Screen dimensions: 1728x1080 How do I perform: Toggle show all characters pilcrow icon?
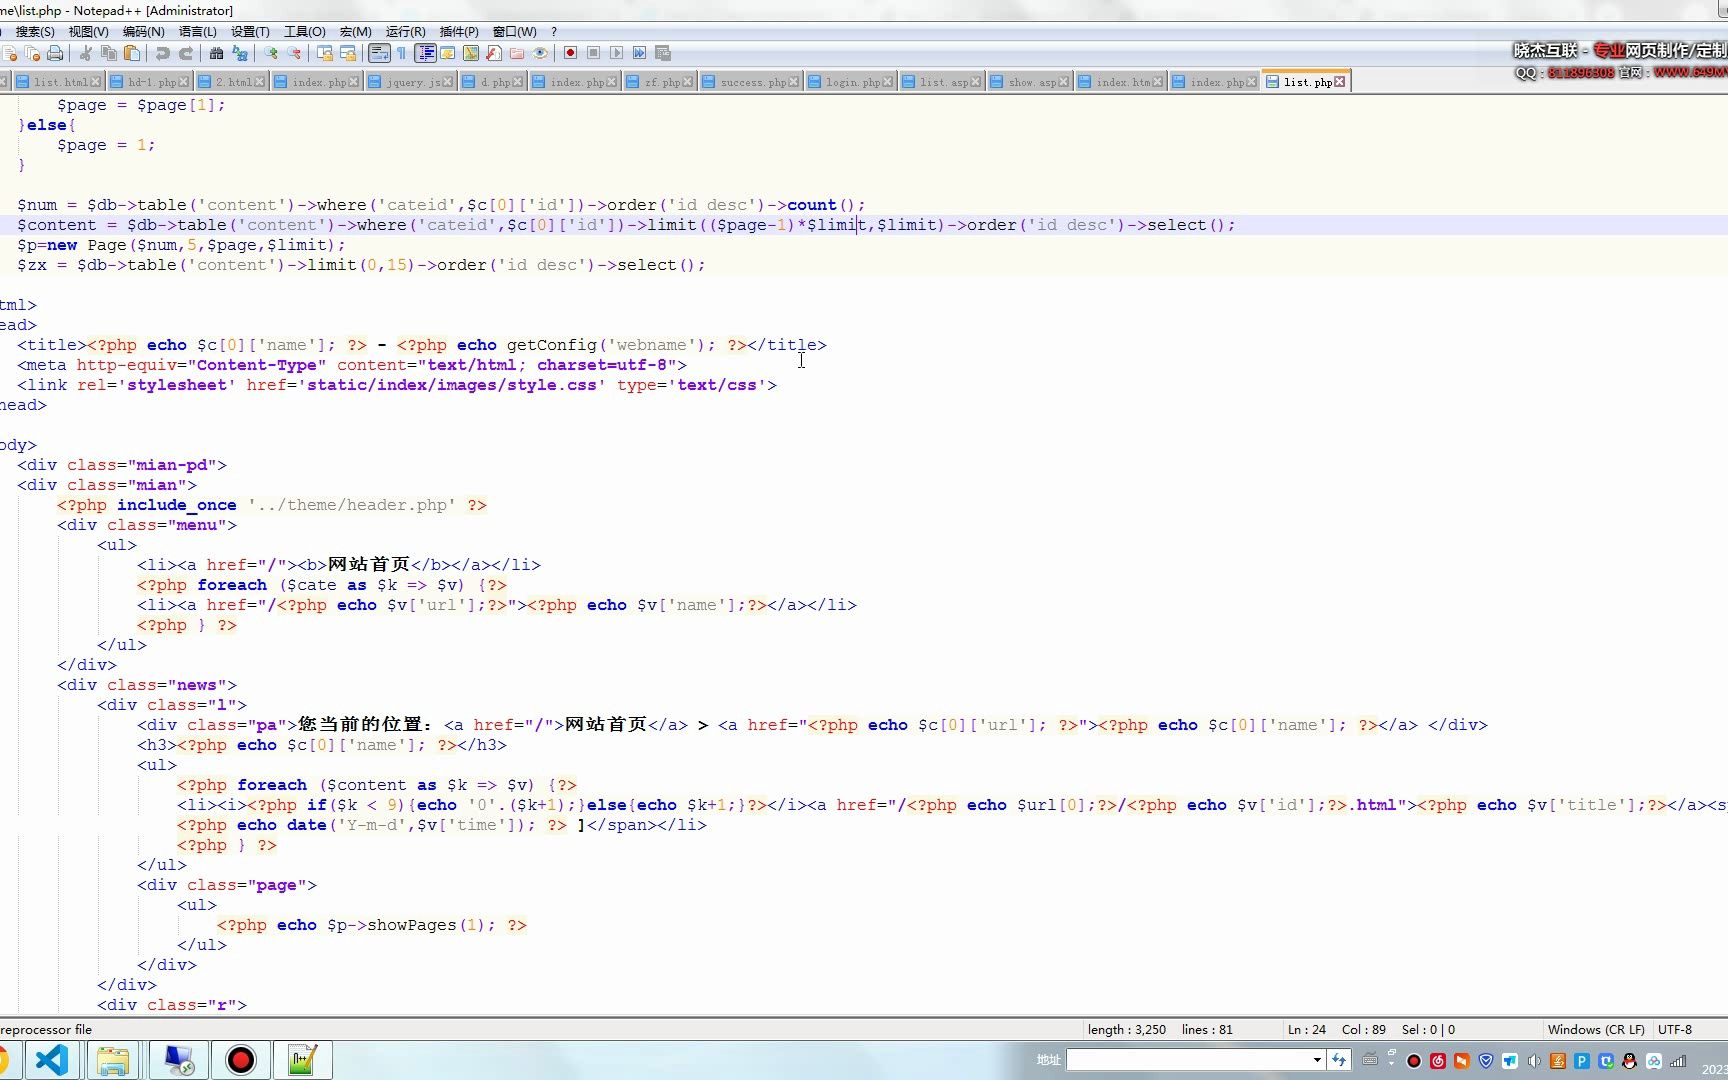click(402, 53)
